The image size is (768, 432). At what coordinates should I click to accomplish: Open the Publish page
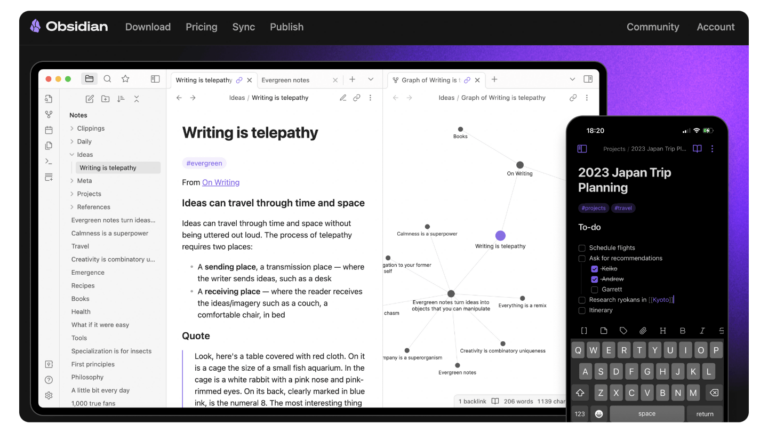click(287, 27)
